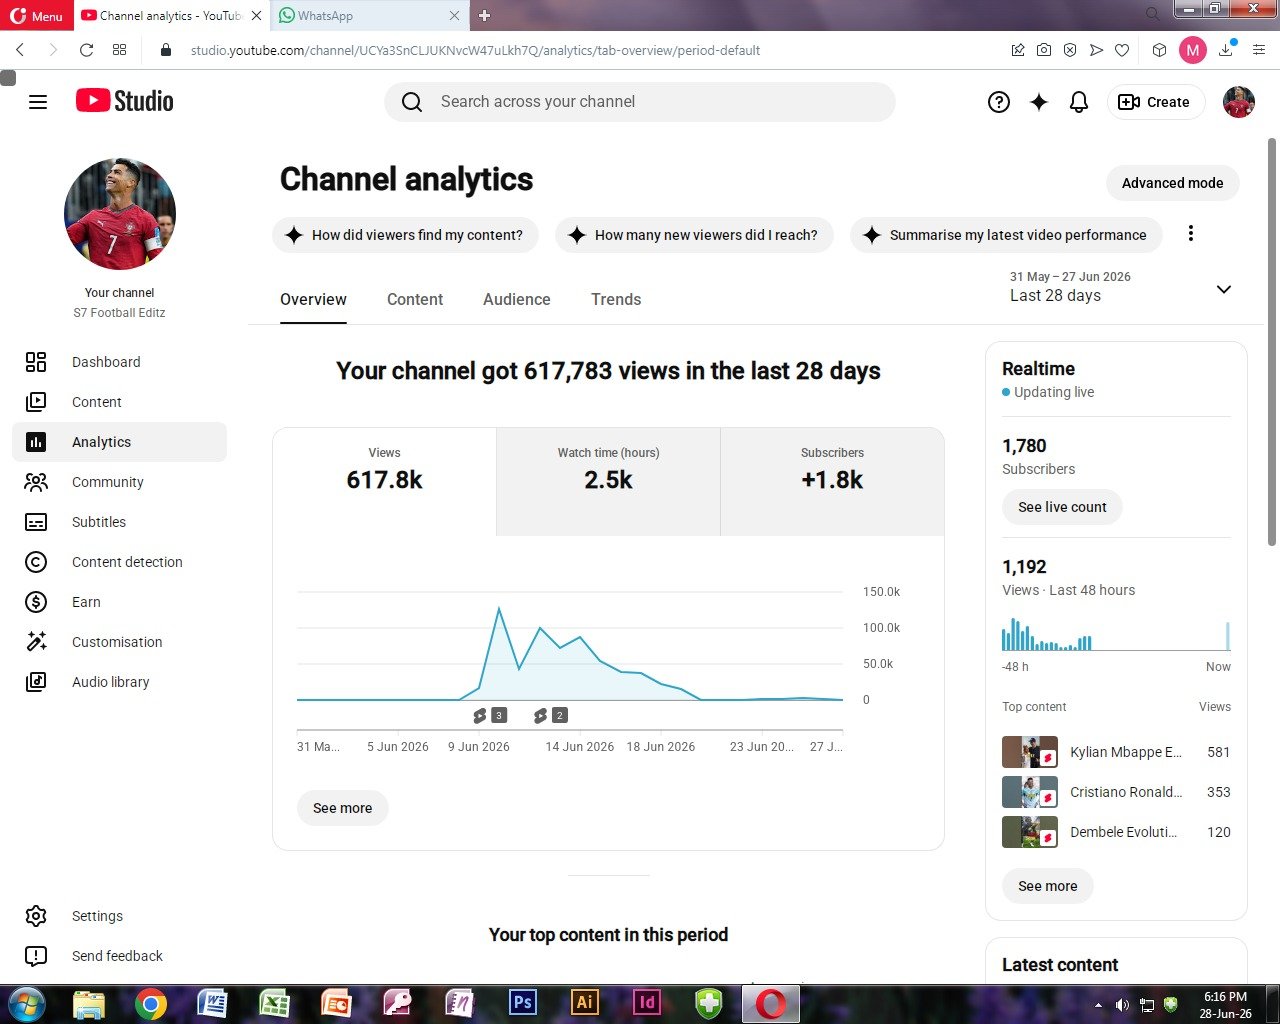Expand the Last 28 days date dropdown
This screenshot has height=1024, width=1280.
1120,287
